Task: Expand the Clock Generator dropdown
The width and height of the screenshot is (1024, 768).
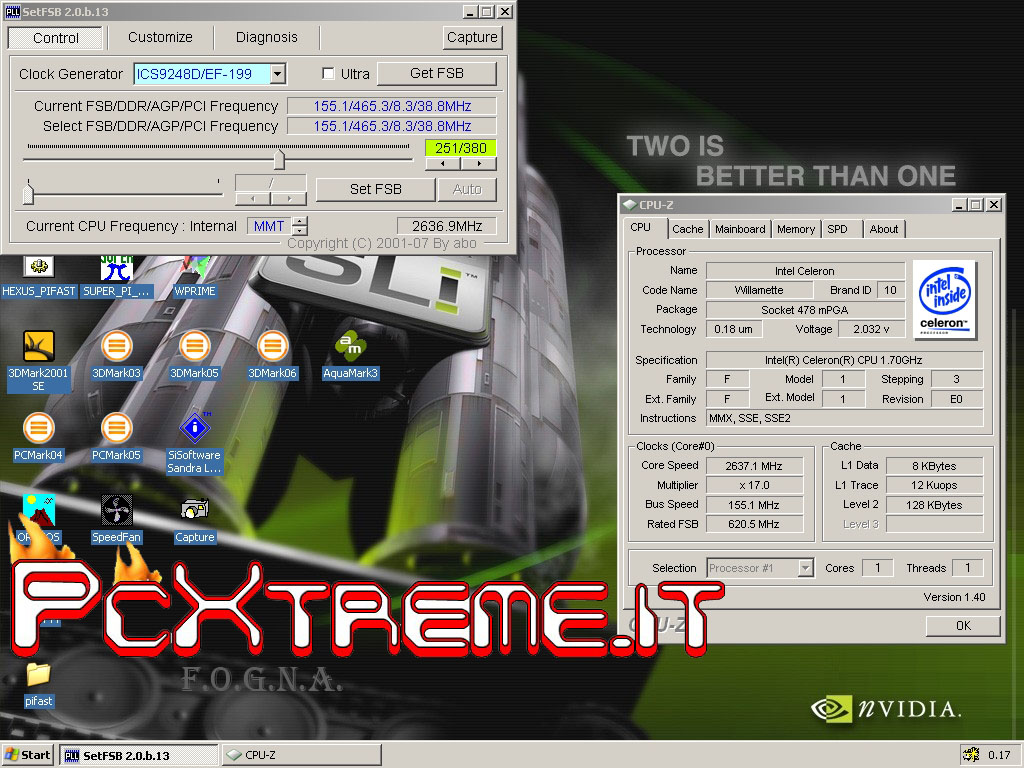Action: point(278,74)
